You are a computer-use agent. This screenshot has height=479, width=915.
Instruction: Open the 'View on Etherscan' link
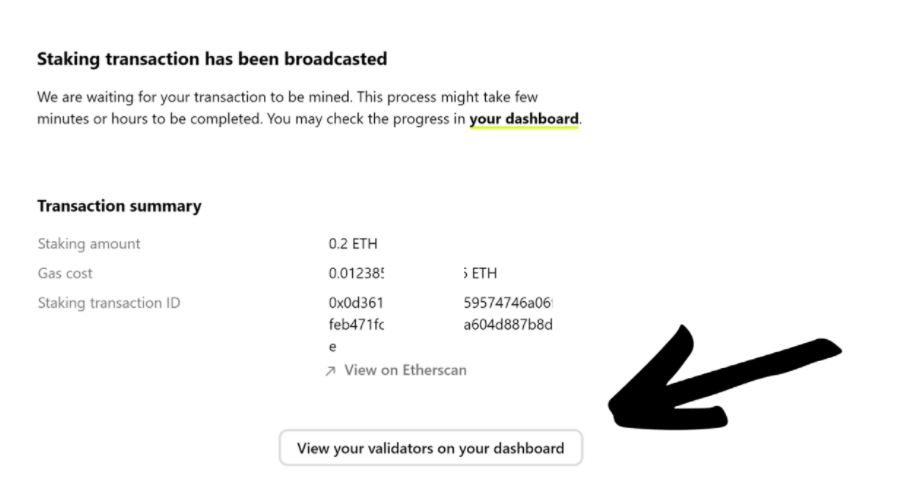[x=404, y=370]
